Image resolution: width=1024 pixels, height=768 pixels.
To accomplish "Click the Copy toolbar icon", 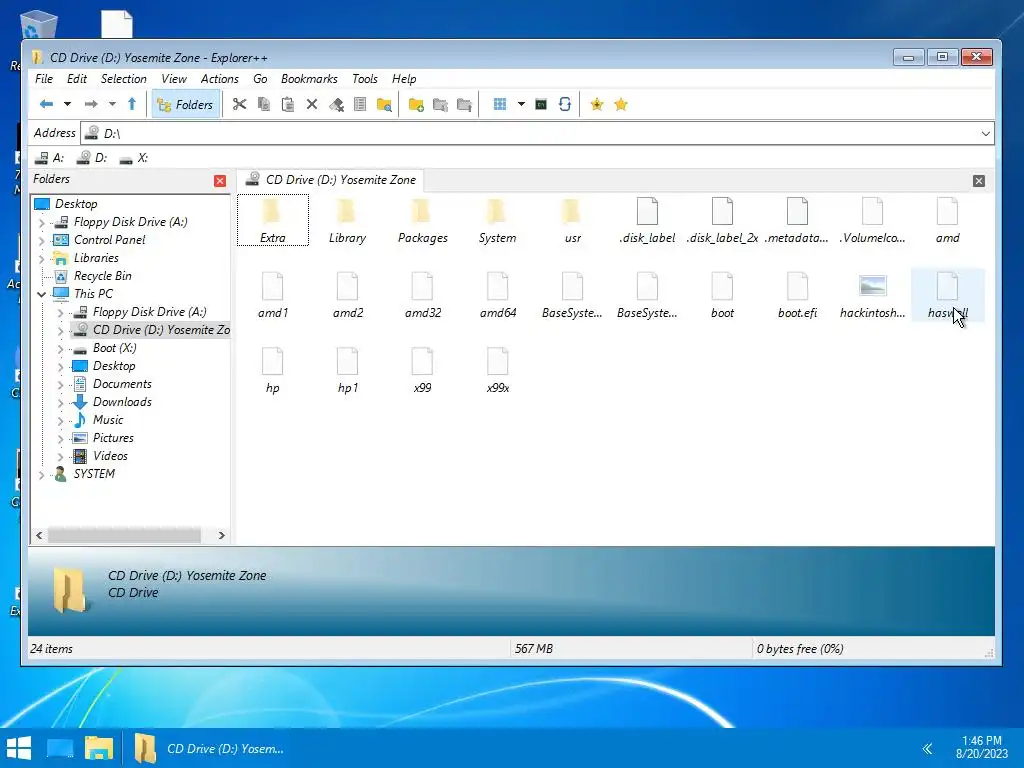I will [264, 104].
